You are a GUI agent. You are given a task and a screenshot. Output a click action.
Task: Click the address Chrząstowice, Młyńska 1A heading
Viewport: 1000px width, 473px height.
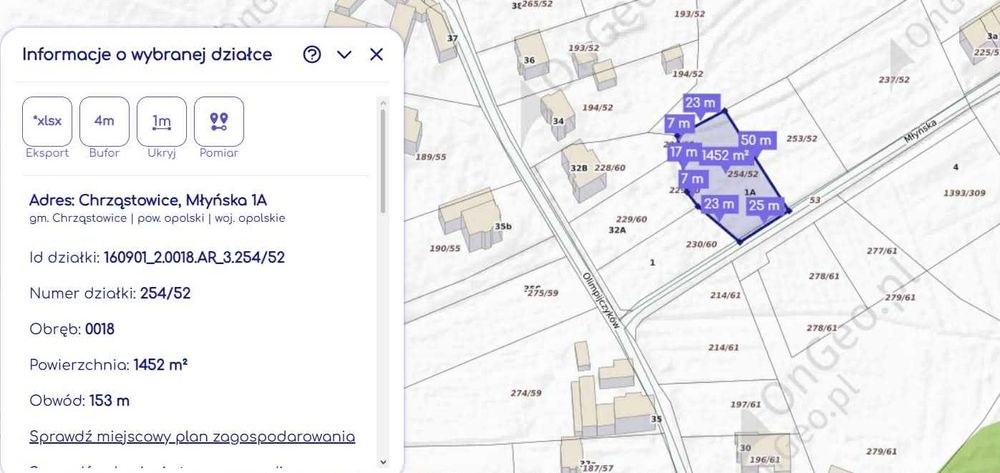click(x=148, y=200)
